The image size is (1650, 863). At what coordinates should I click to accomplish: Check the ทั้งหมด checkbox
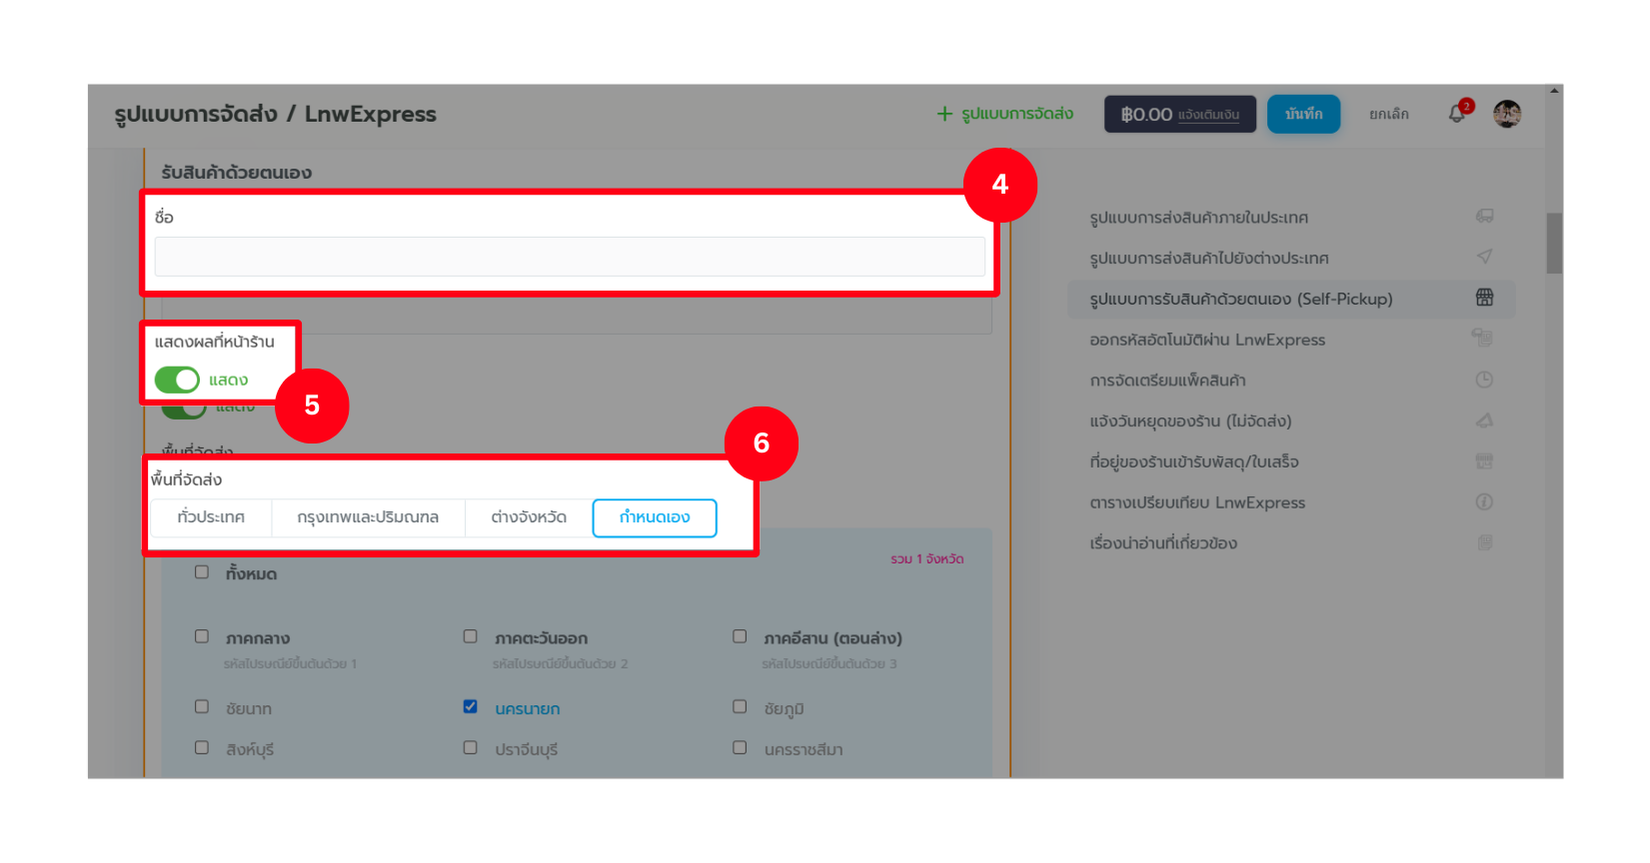point(202,573)
